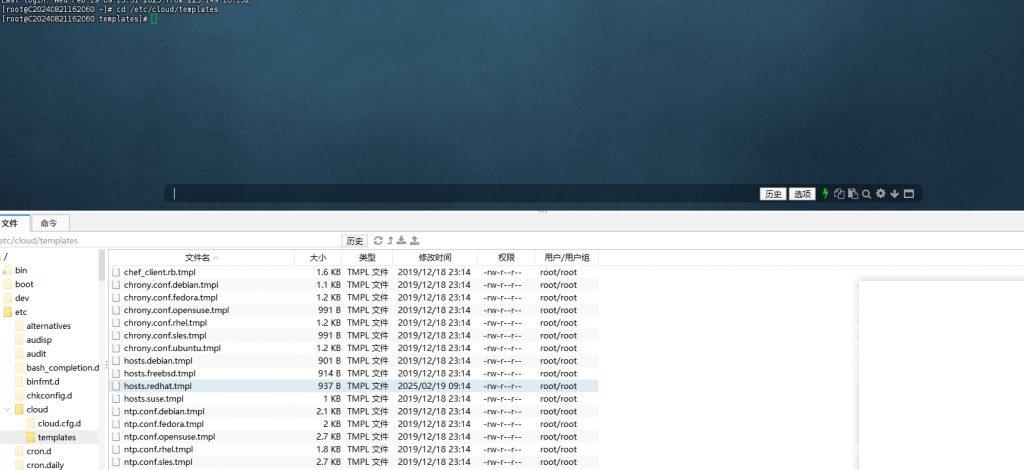This screenshot has height=470, width=1024.
Task: Click folder icon next to bin
Action: (x=8, y=270)
